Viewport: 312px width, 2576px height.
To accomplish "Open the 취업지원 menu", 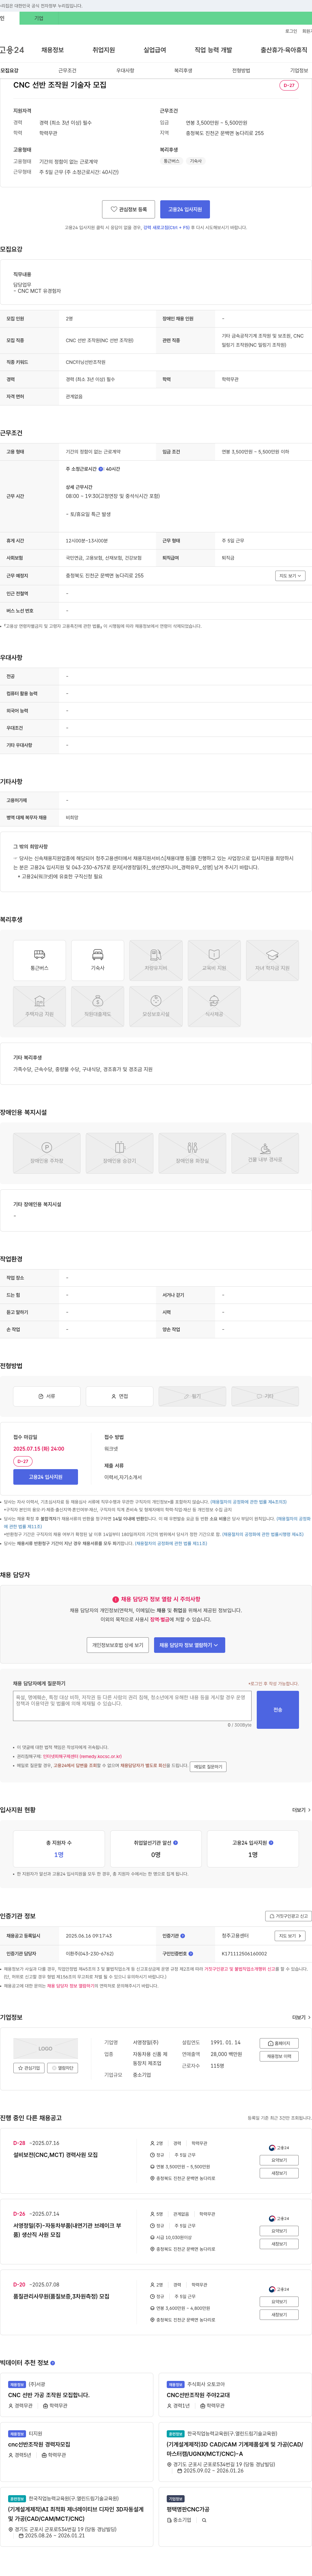I will [104, 50].
